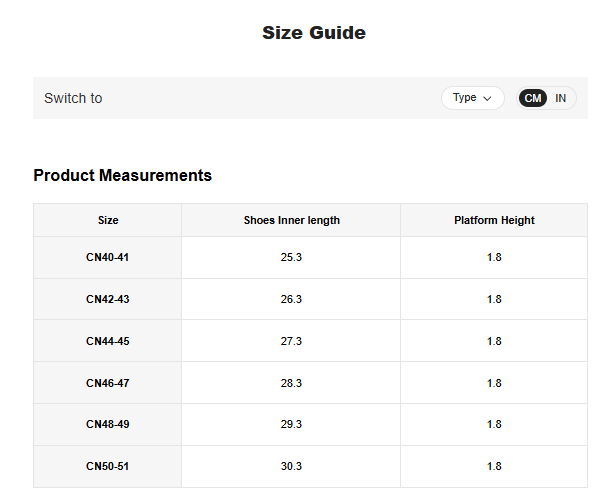Click platform height value in CN48-49 row
The image size is (605, 498).
494,424
